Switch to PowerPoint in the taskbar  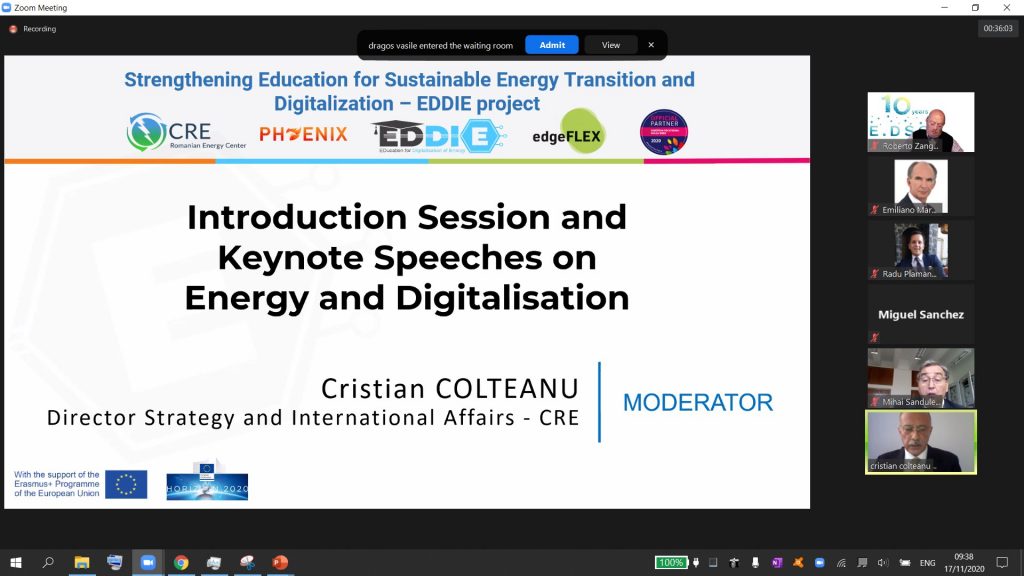coord(278,562)
